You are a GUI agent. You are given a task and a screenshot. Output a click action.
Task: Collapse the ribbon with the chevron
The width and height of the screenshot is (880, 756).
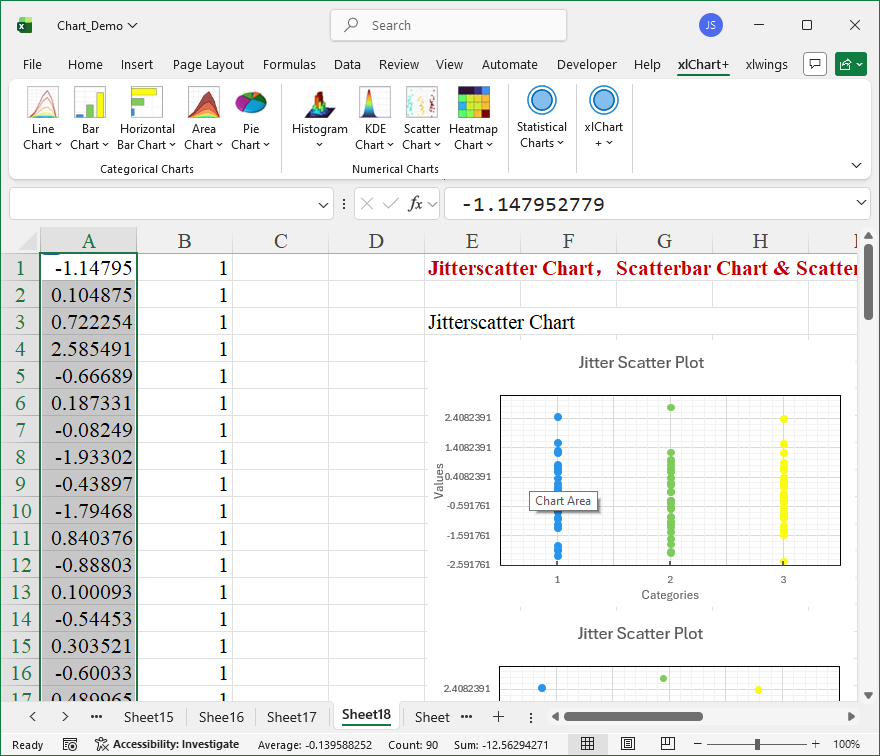[x=856, y=165]
